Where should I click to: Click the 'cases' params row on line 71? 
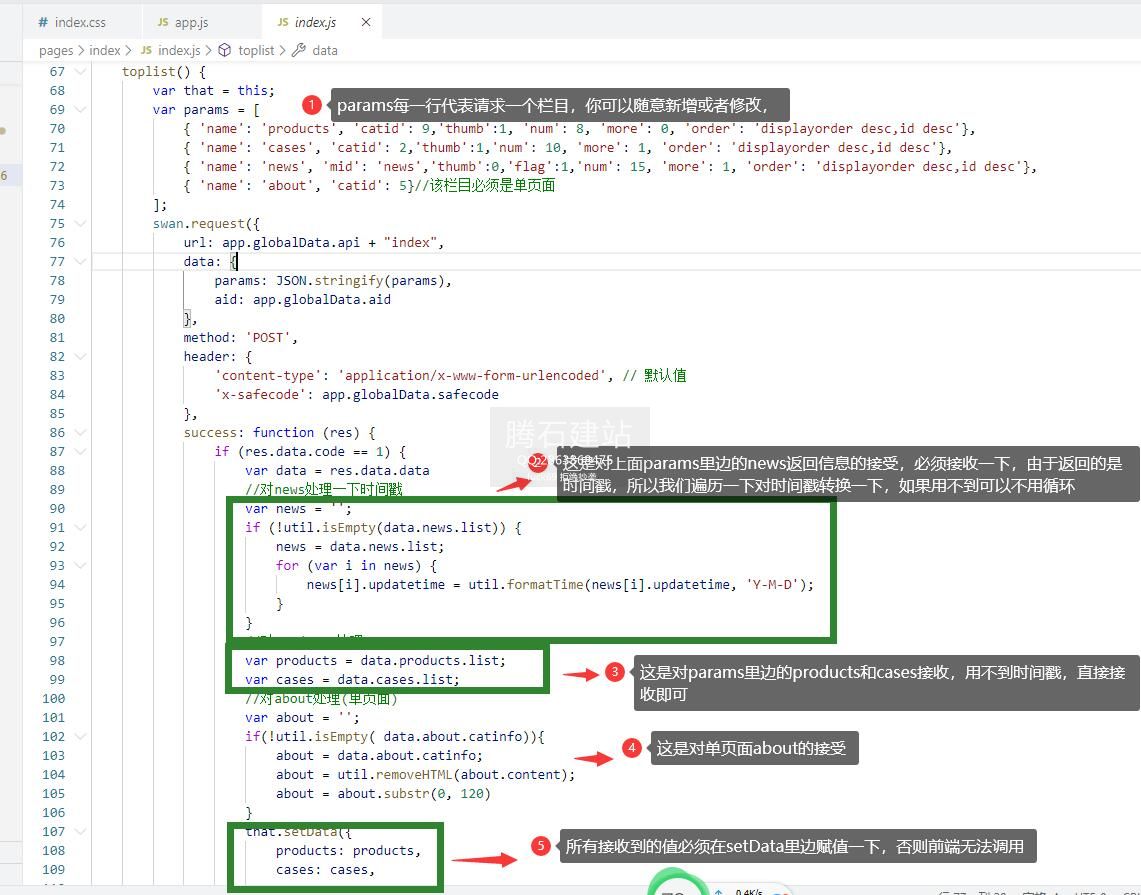tap(568, 148)
